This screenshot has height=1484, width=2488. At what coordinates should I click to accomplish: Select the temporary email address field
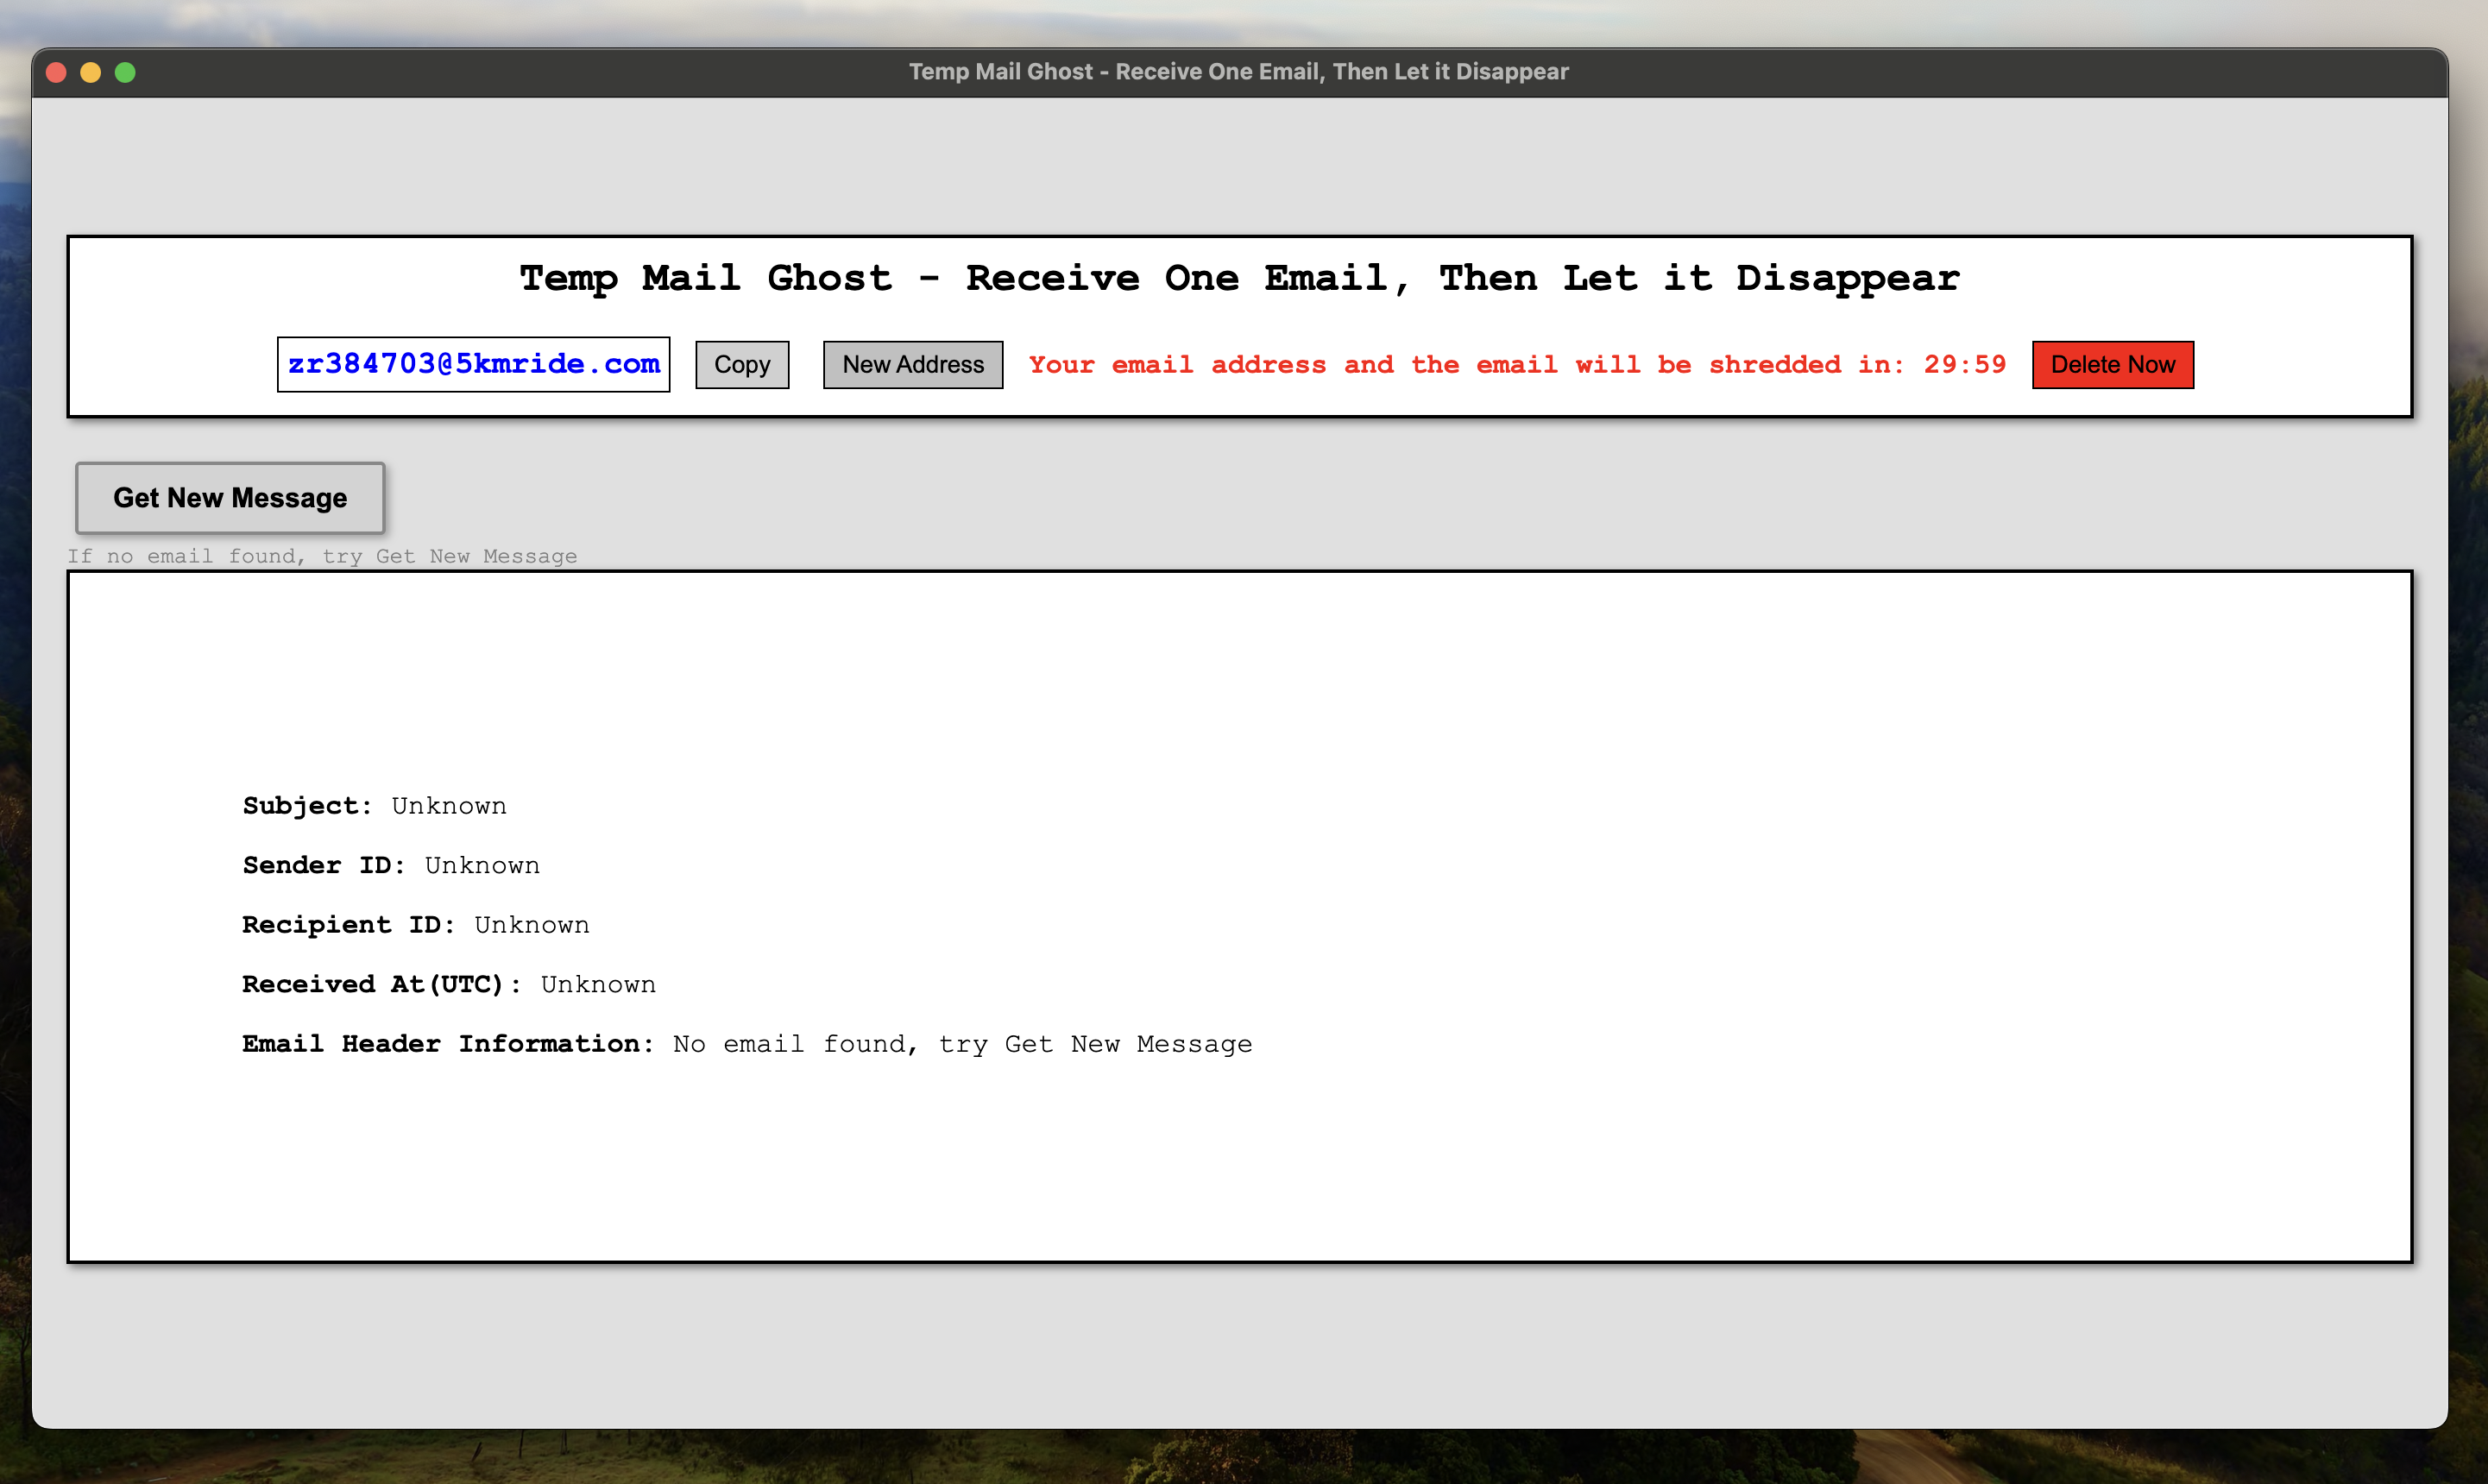(x=473, y=364)
